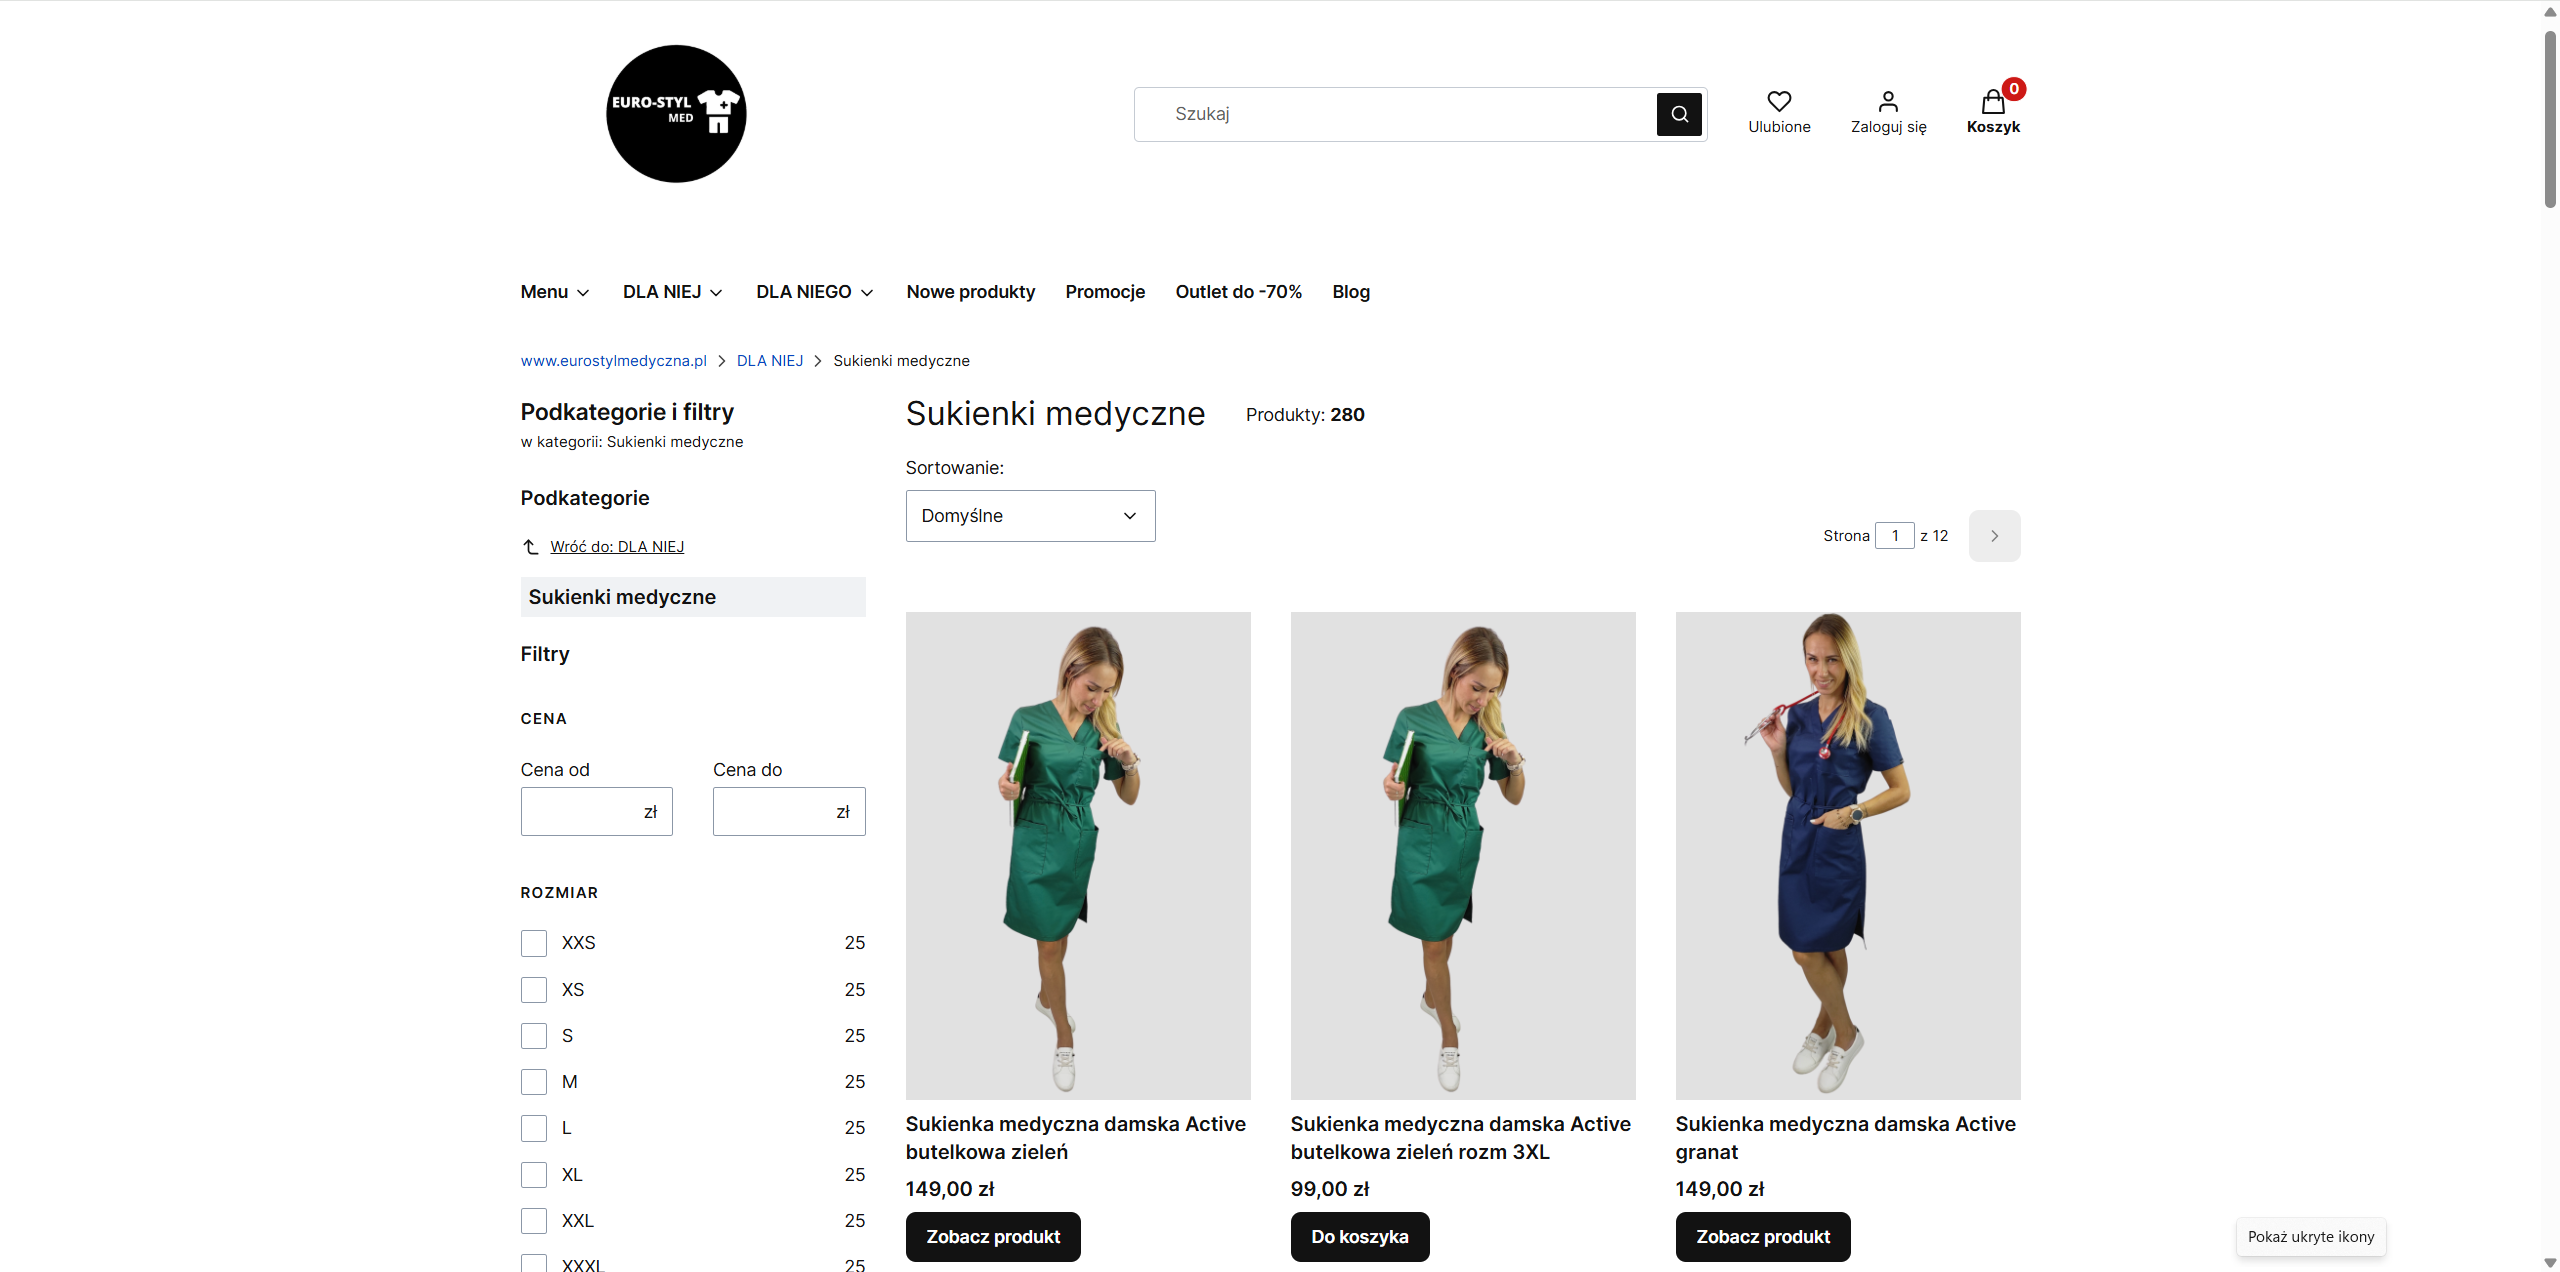Click the return arrow beside Wróć do
The width and height of the screenshot is (2560, 1272).
(530, 546)
